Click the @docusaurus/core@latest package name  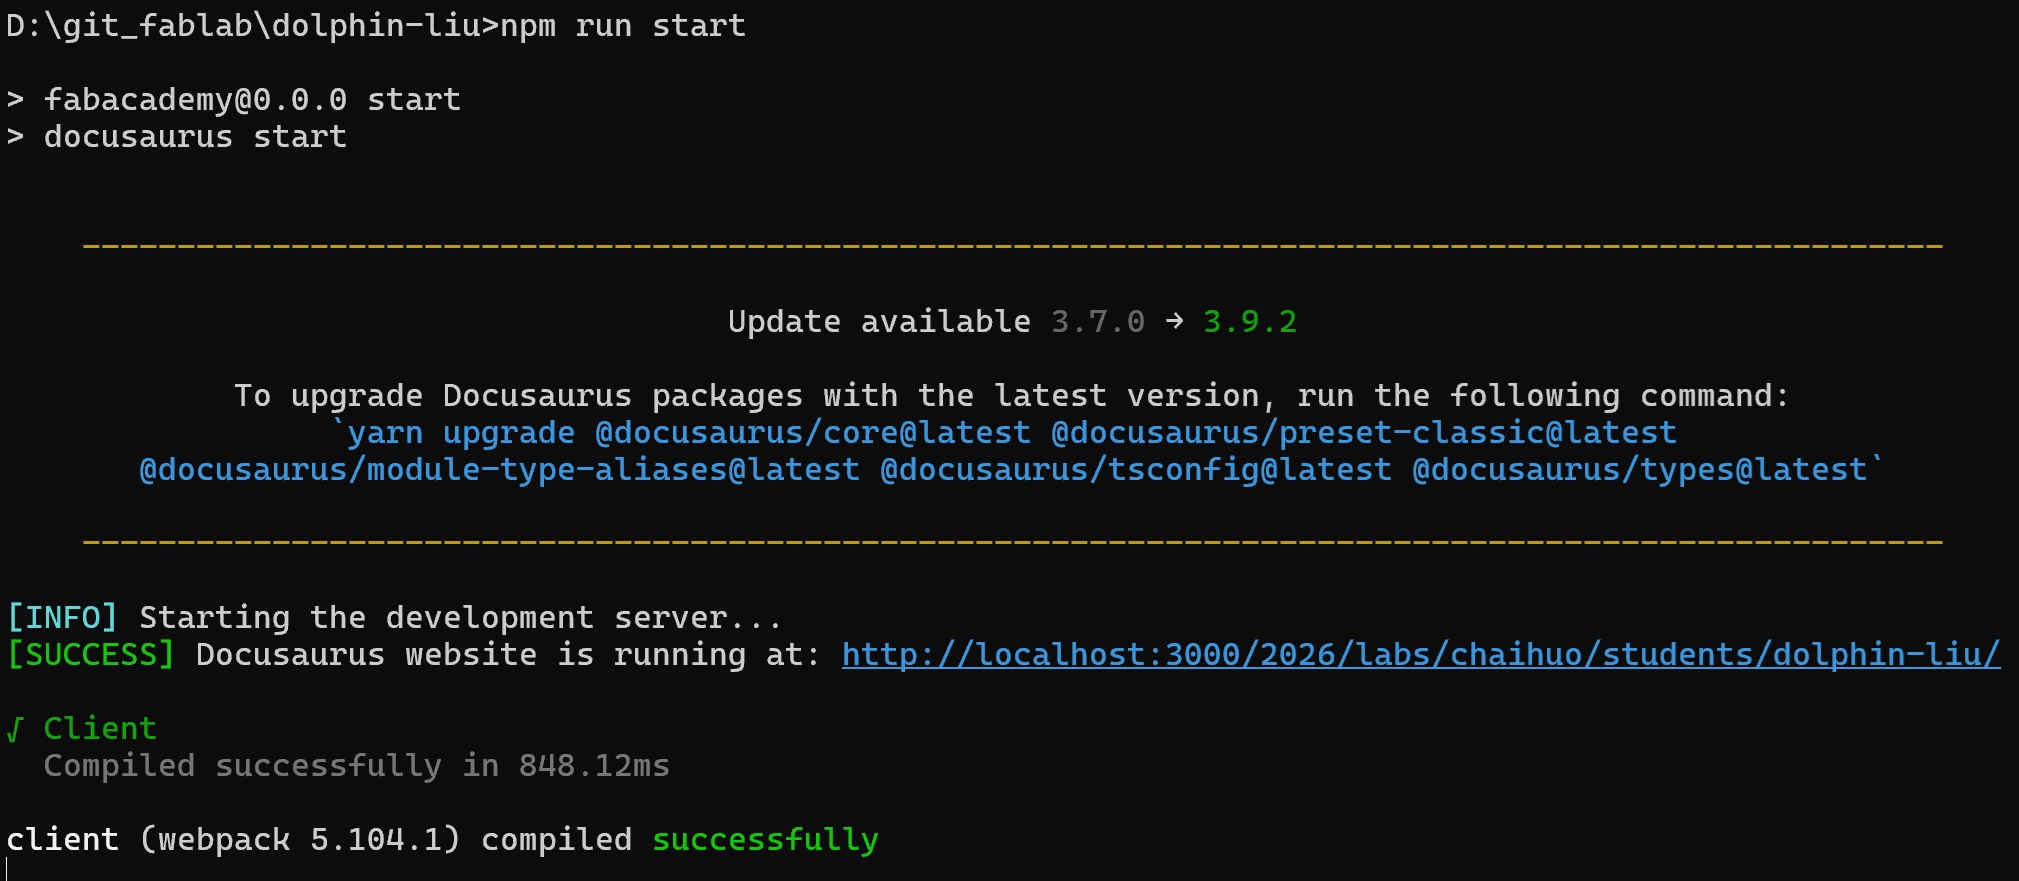point(812,433)
